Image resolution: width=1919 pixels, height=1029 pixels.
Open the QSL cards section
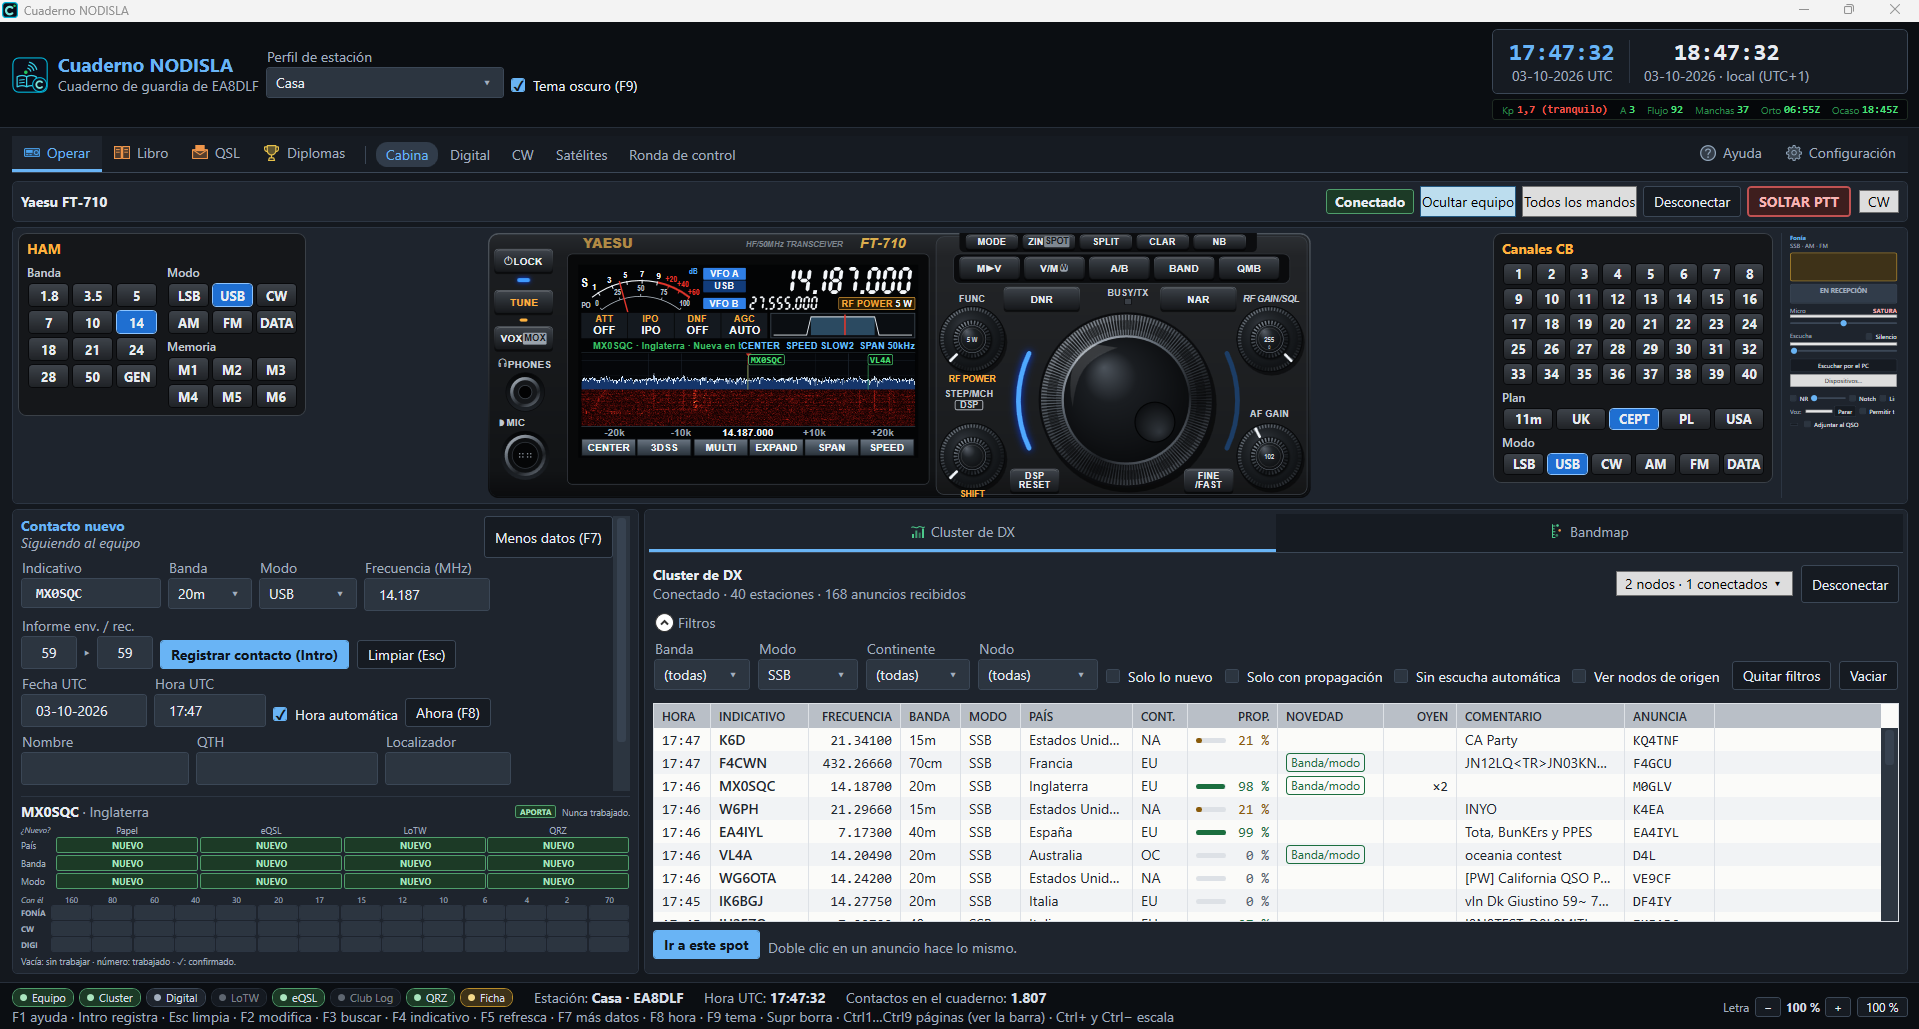[216, 153]
